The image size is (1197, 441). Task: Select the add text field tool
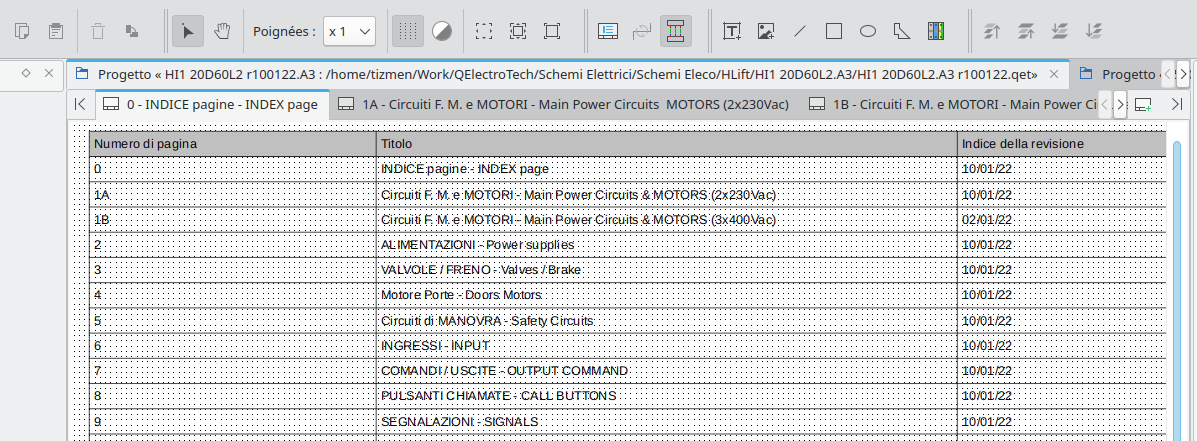[732, 31]
